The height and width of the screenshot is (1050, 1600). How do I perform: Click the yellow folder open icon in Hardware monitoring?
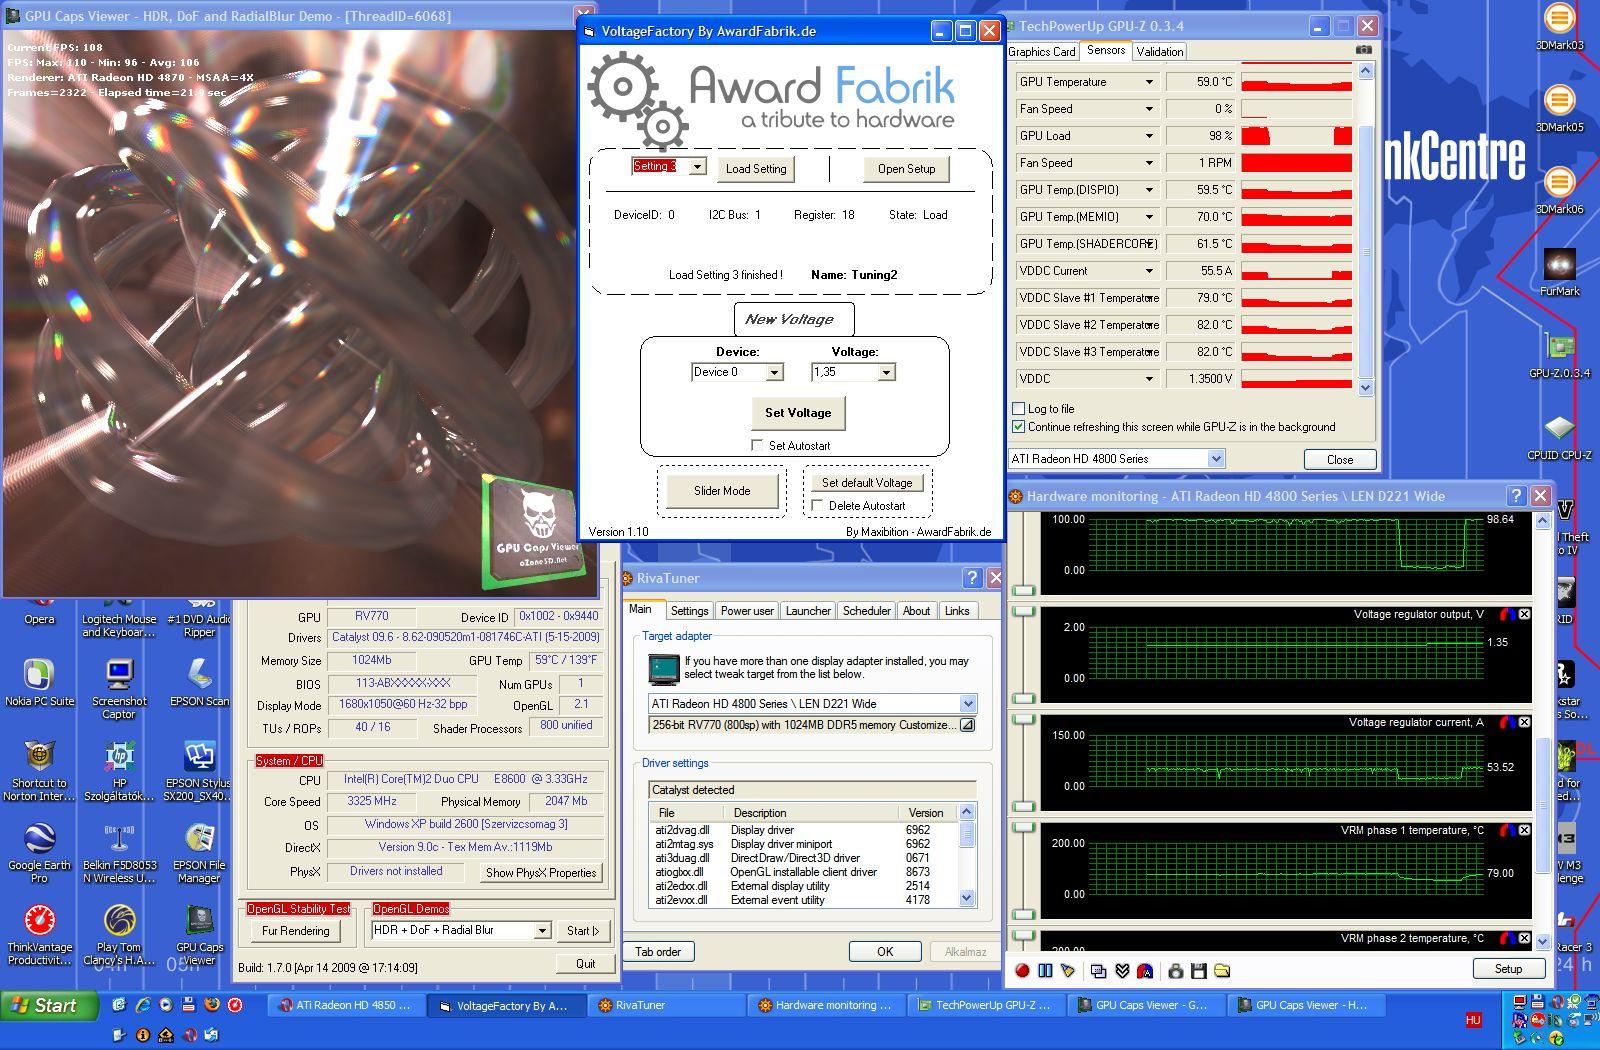(x=1222, y=970)
